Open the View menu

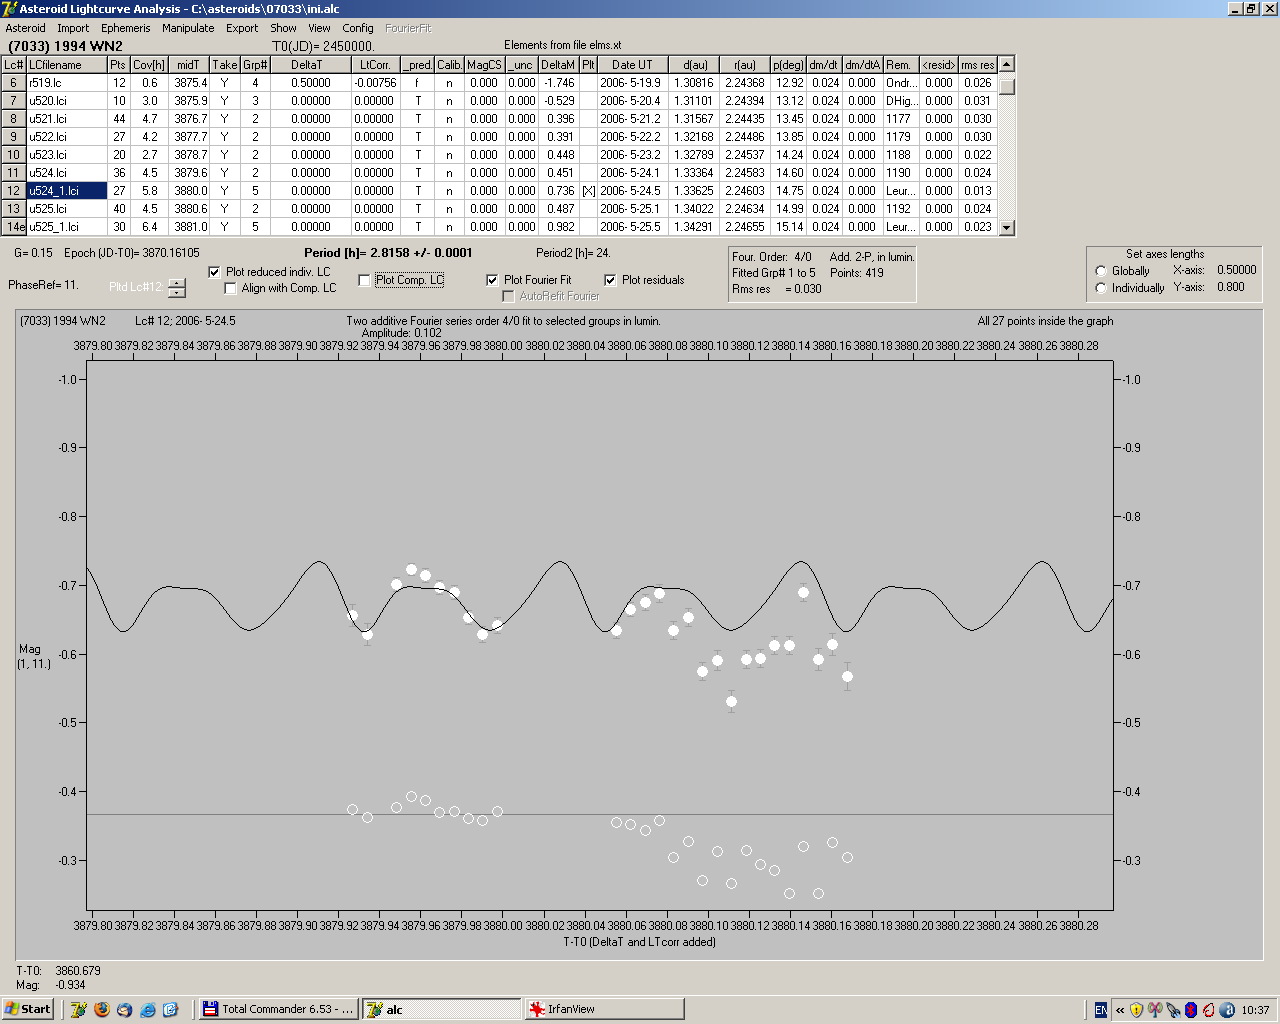point(319,28)
